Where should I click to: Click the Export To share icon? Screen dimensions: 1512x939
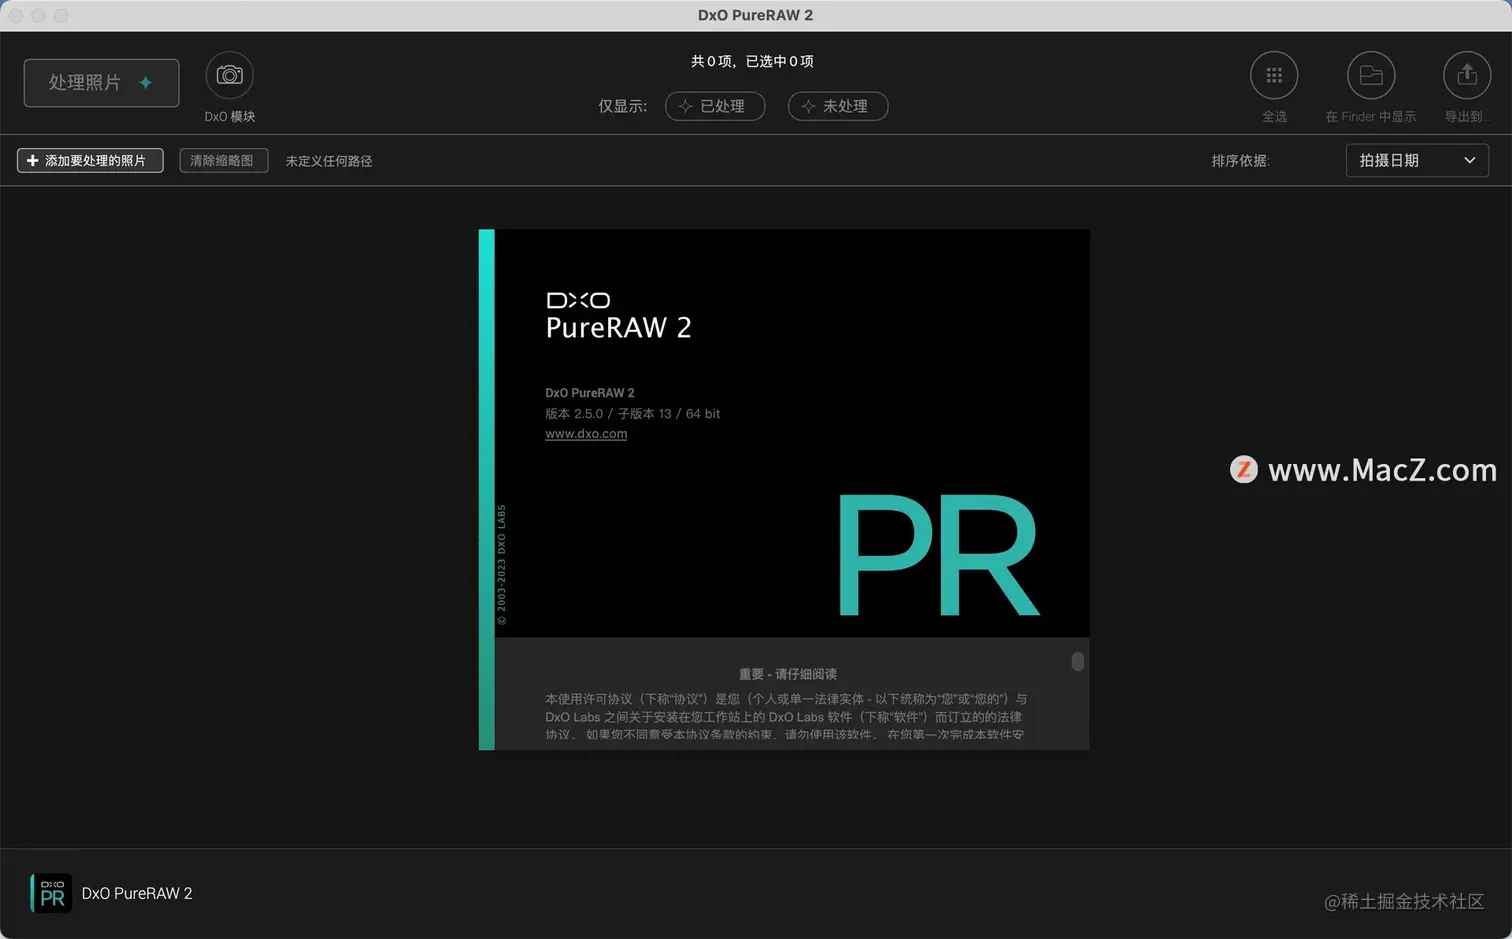1467,76
